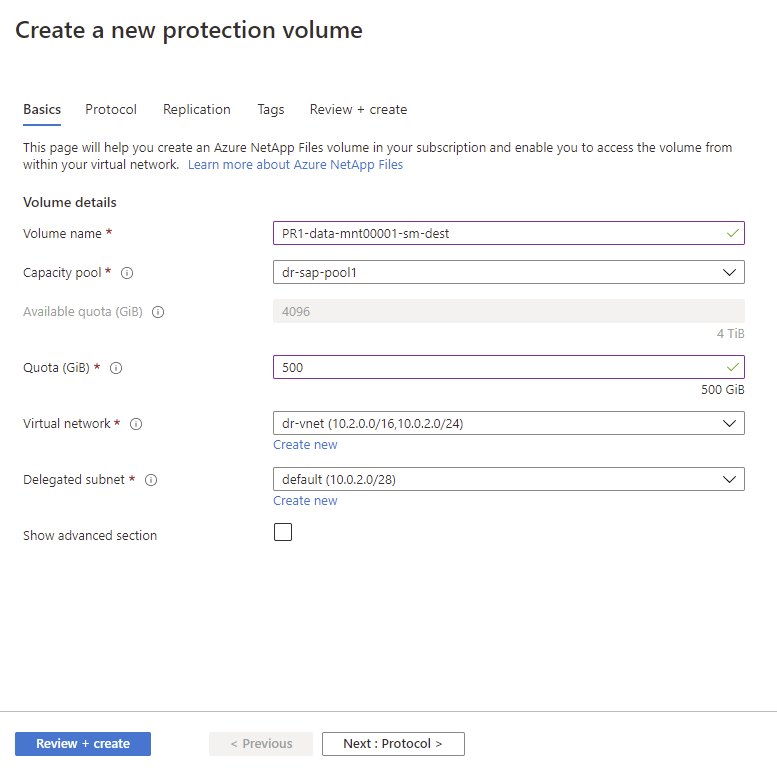
Task: Click the Next : Protocol button
Action: 393,744
